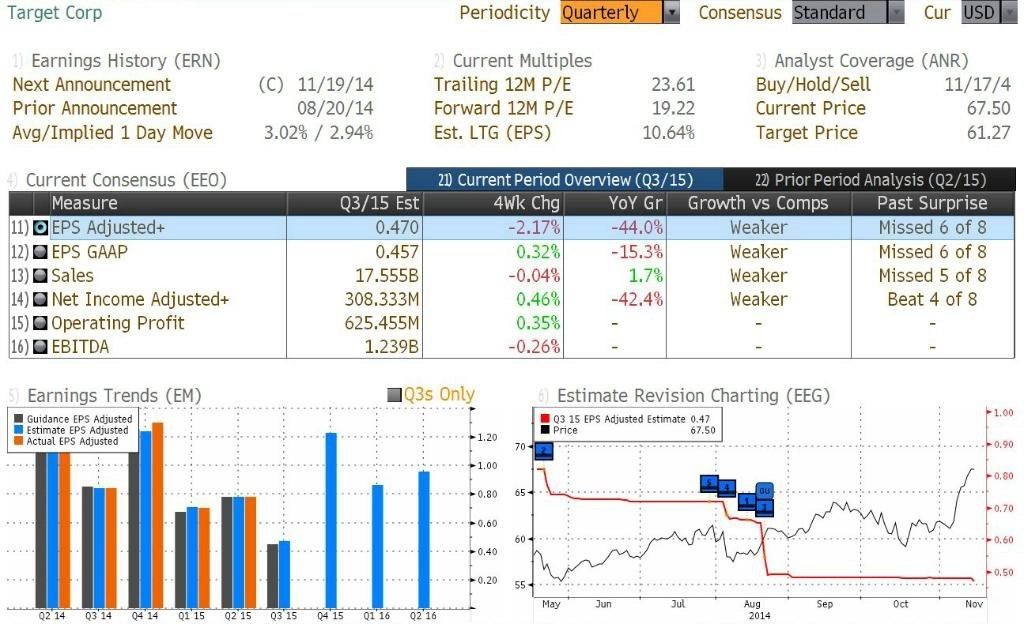Click event marker 1 on revision chart
Image resolution: width=1024 pixels, height=624 pixels.
coord(746,502)
